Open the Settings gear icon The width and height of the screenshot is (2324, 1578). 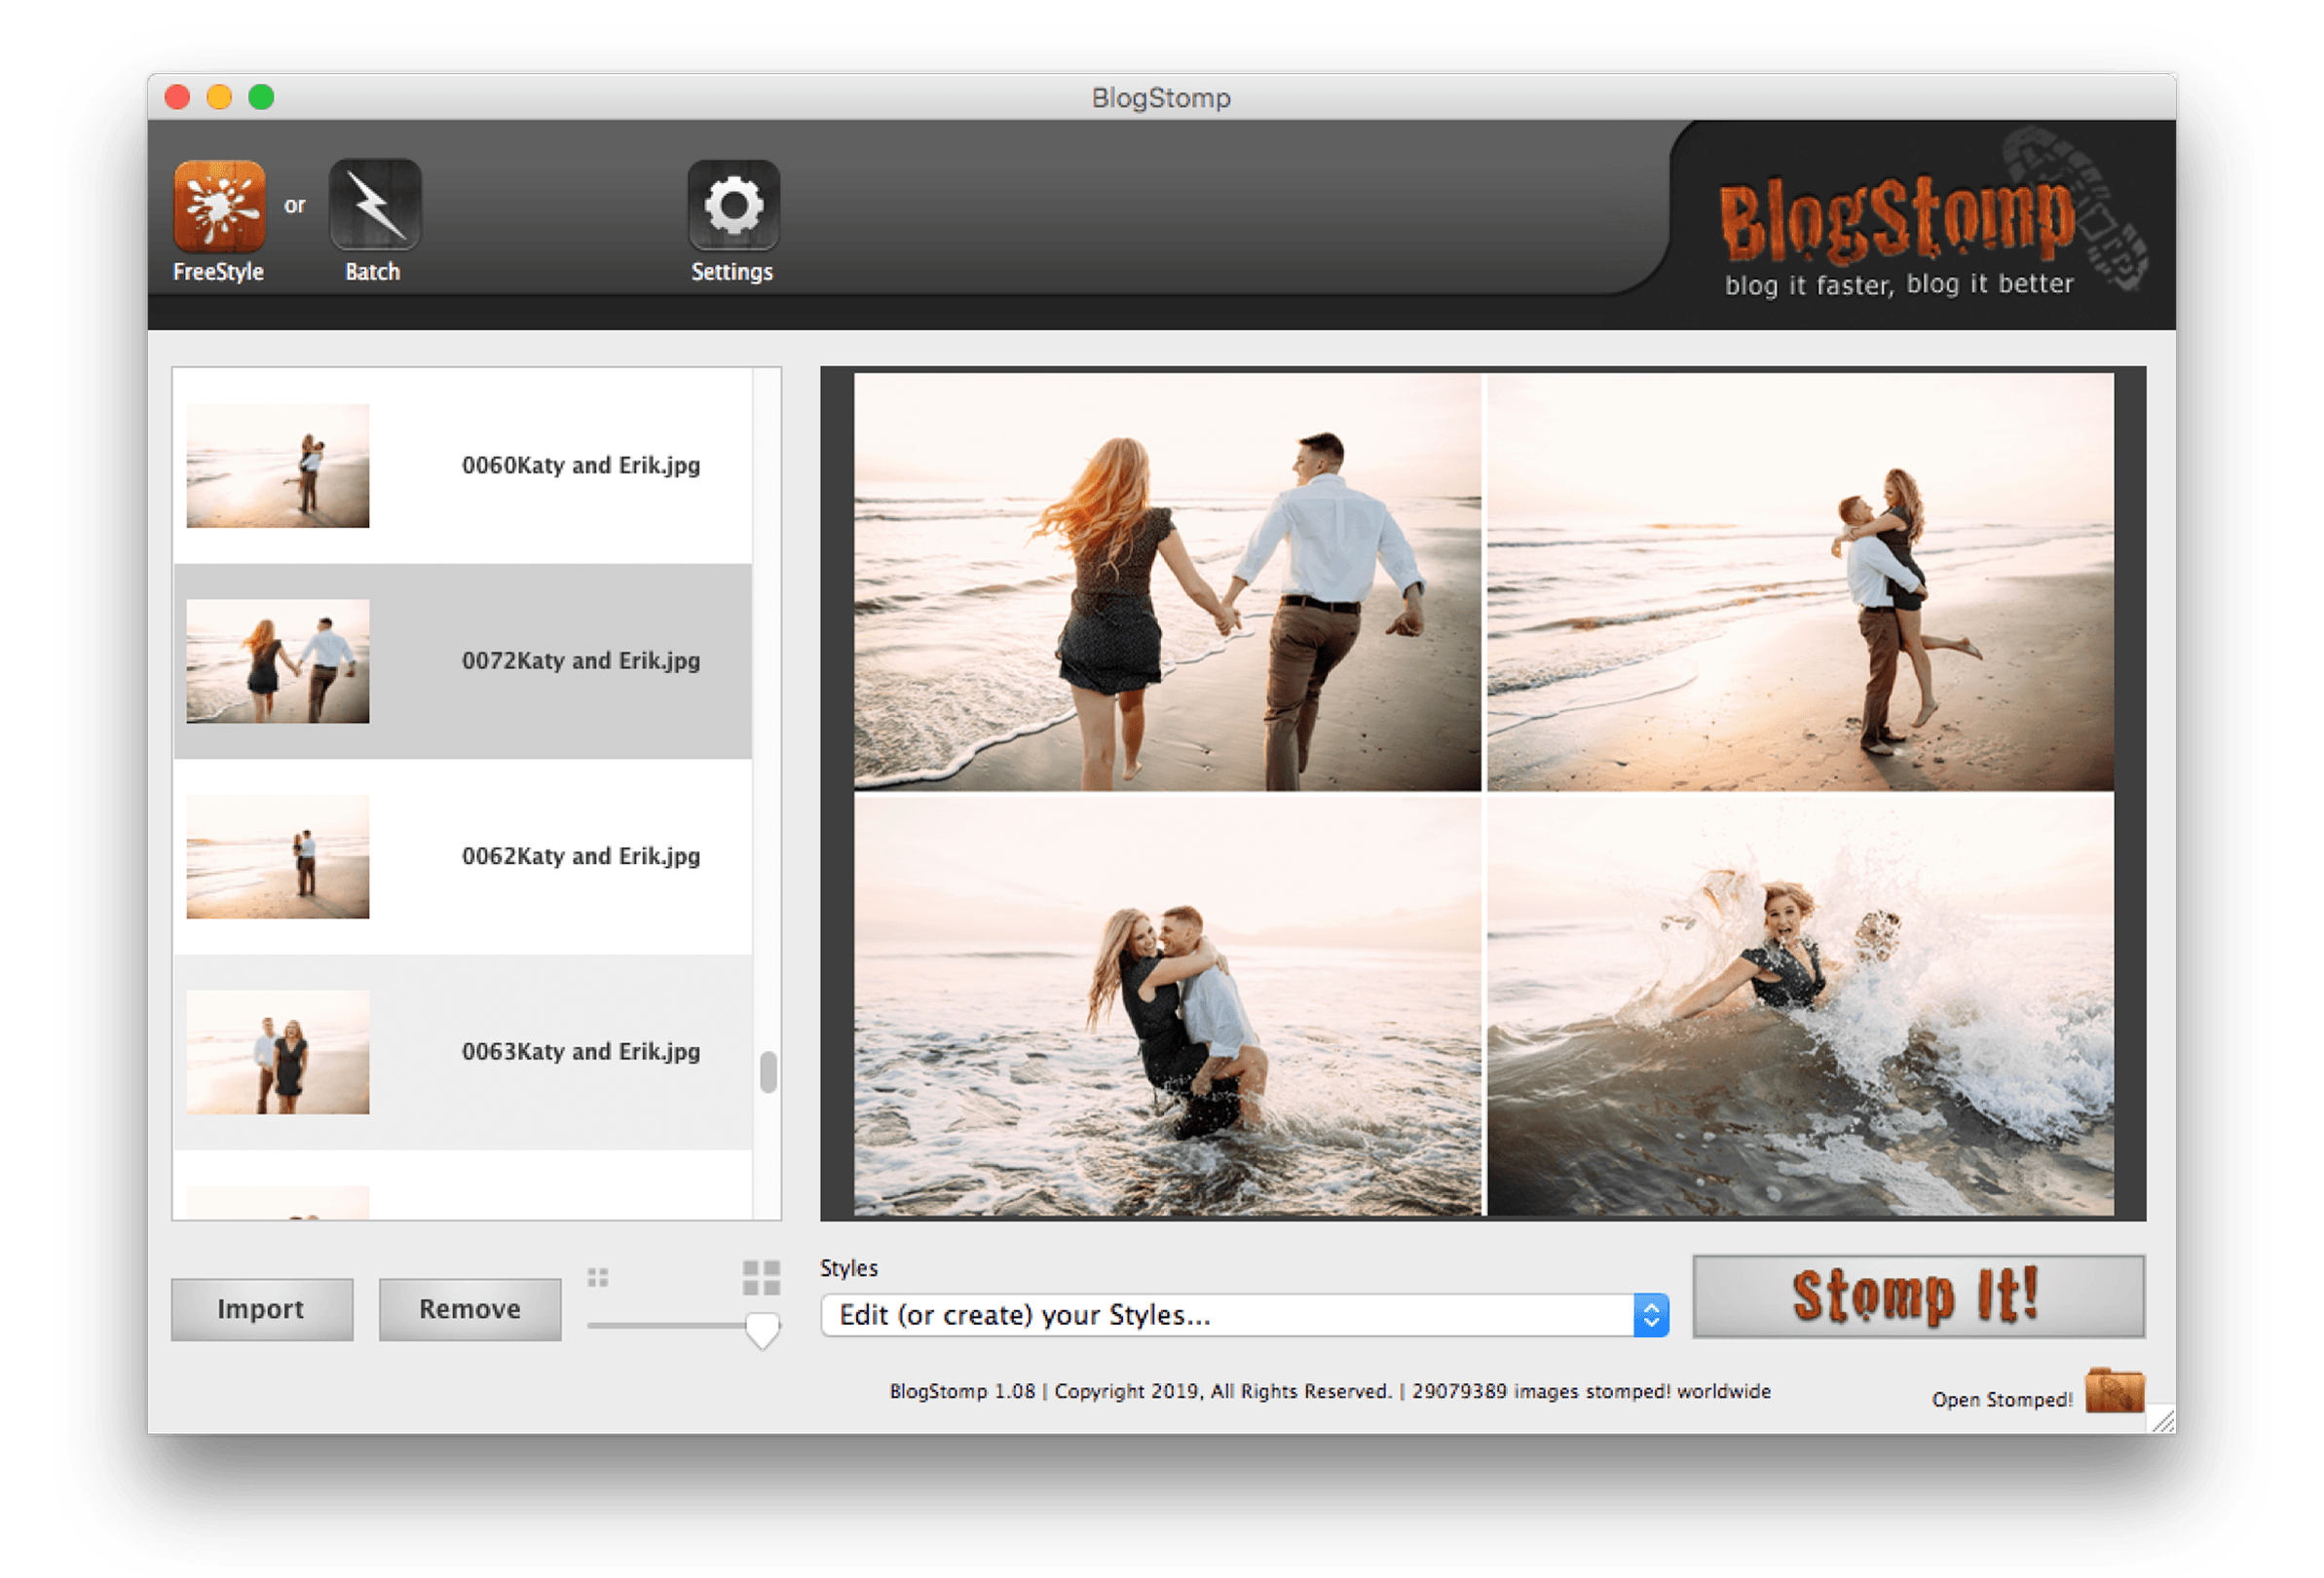tap(733, 205)
